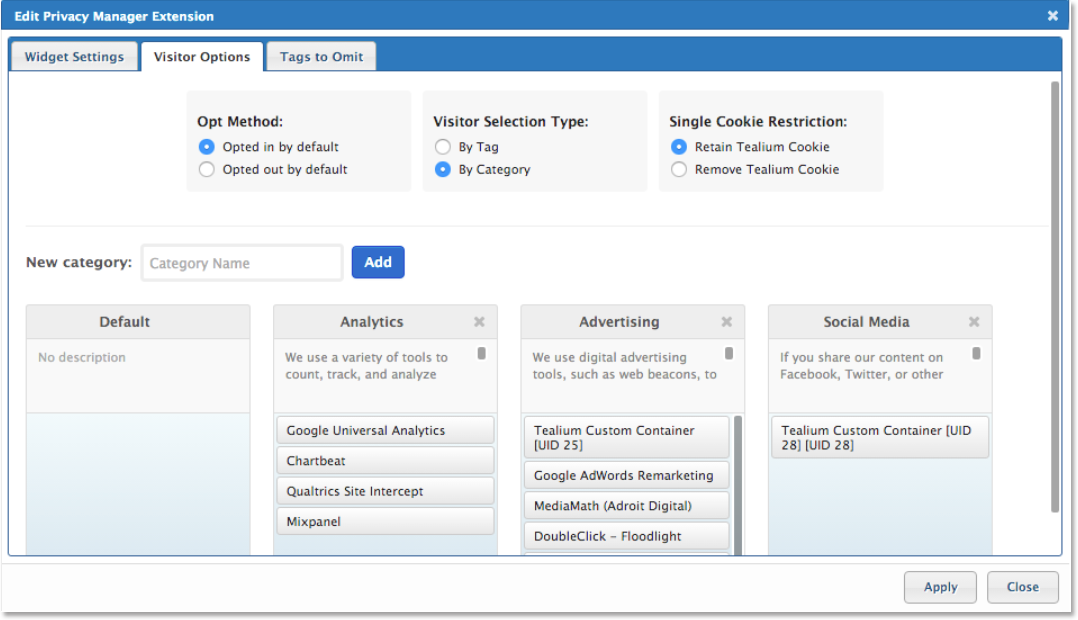
Task: Select Retain Tealium Cookie option
Action: pyautogui.click(x=679, y=147)
